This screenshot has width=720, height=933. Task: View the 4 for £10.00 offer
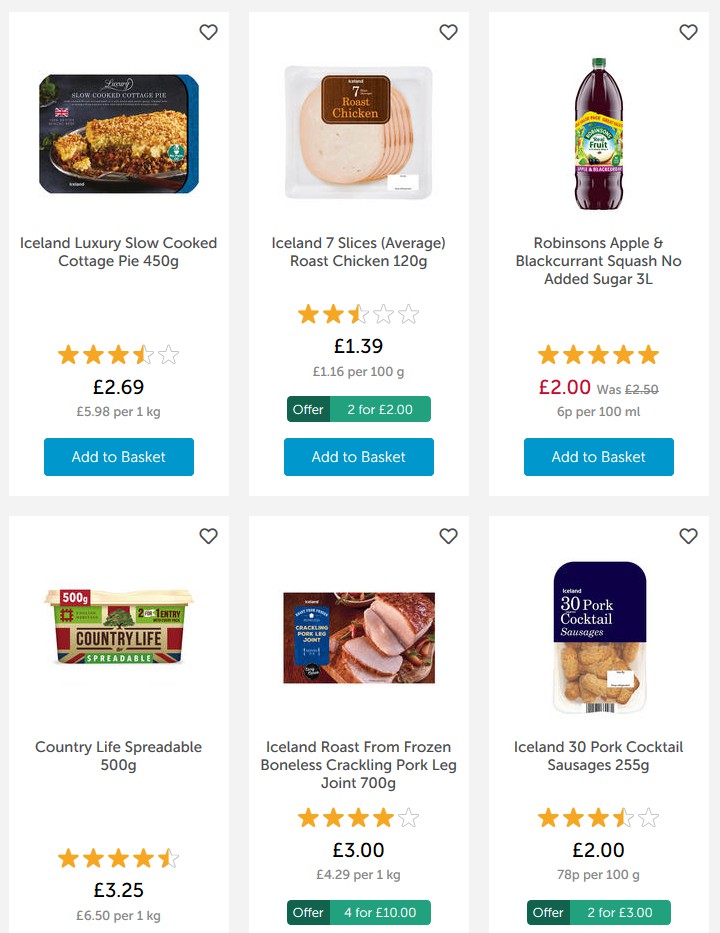(x=359, y=913)
